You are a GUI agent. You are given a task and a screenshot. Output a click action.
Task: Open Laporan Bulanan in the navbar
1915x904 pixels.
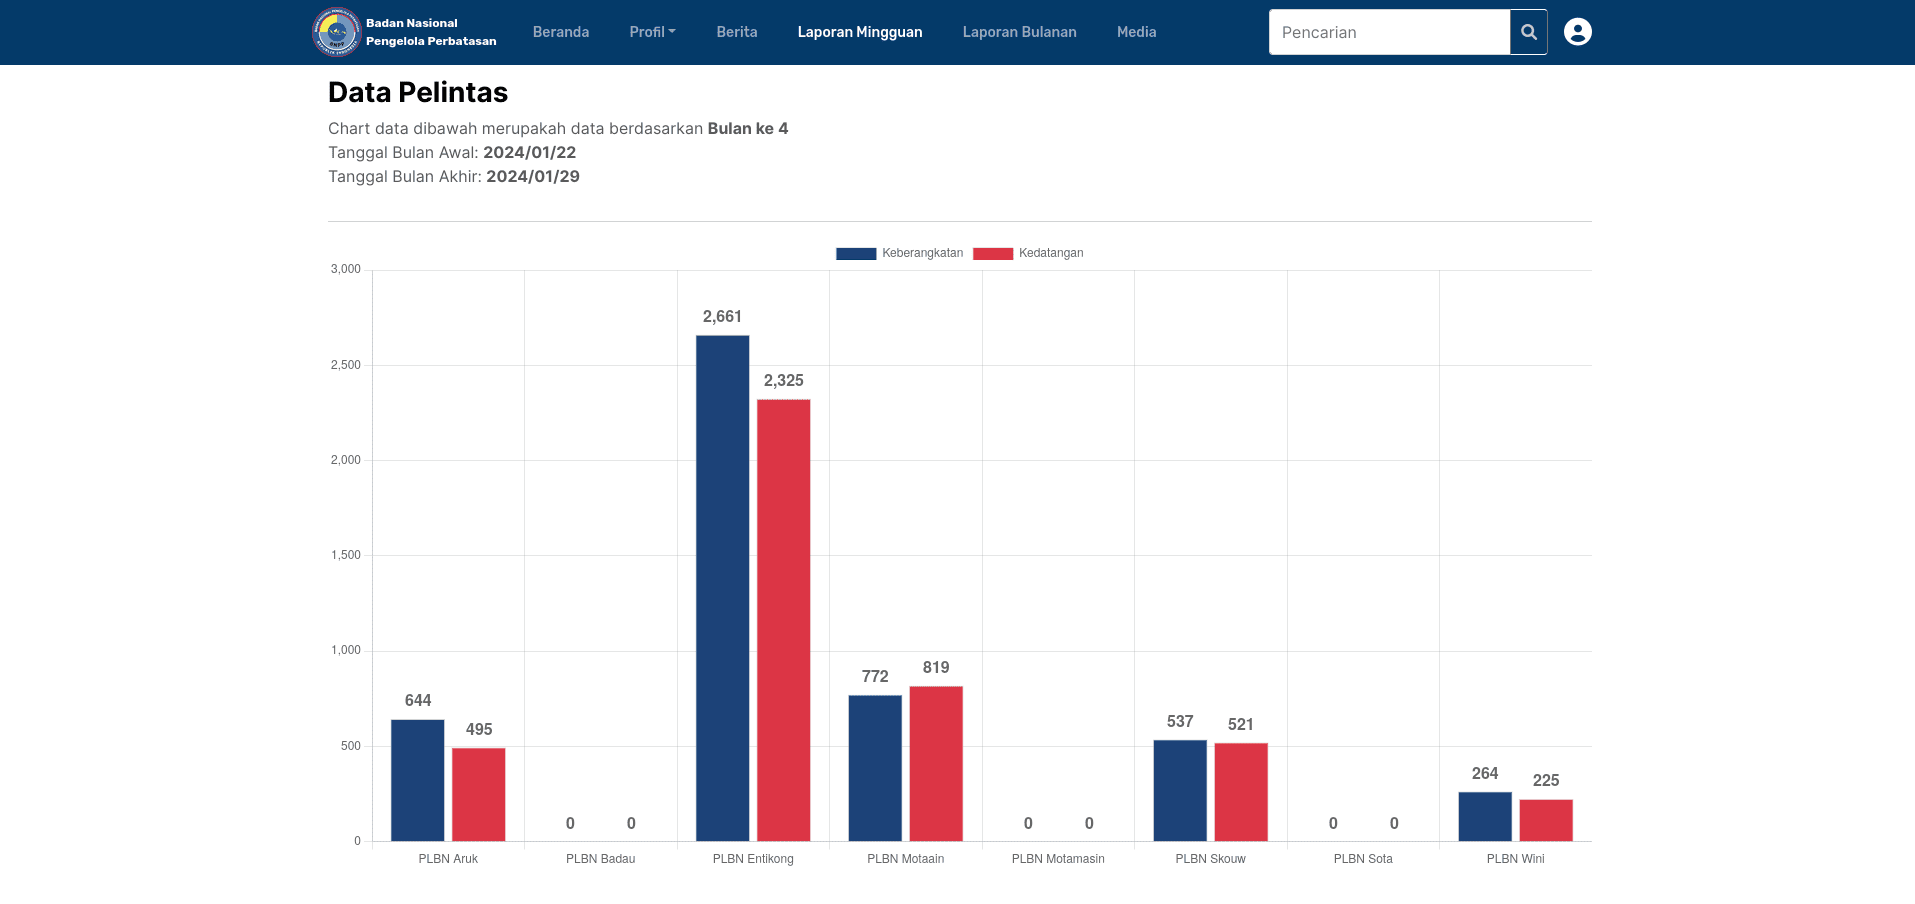pyautogui.click(x=1020, y=32)
